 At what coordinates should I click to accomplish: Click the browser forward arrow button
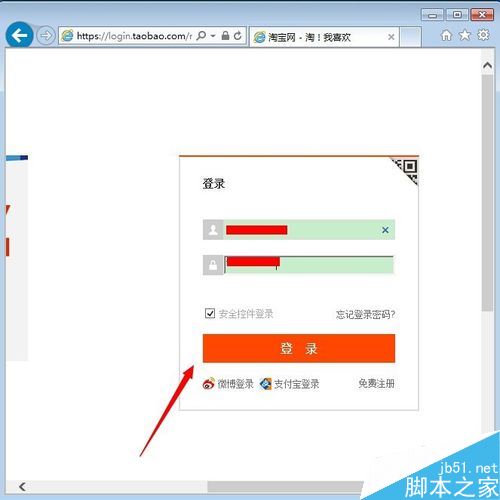[x=46, y=35]
